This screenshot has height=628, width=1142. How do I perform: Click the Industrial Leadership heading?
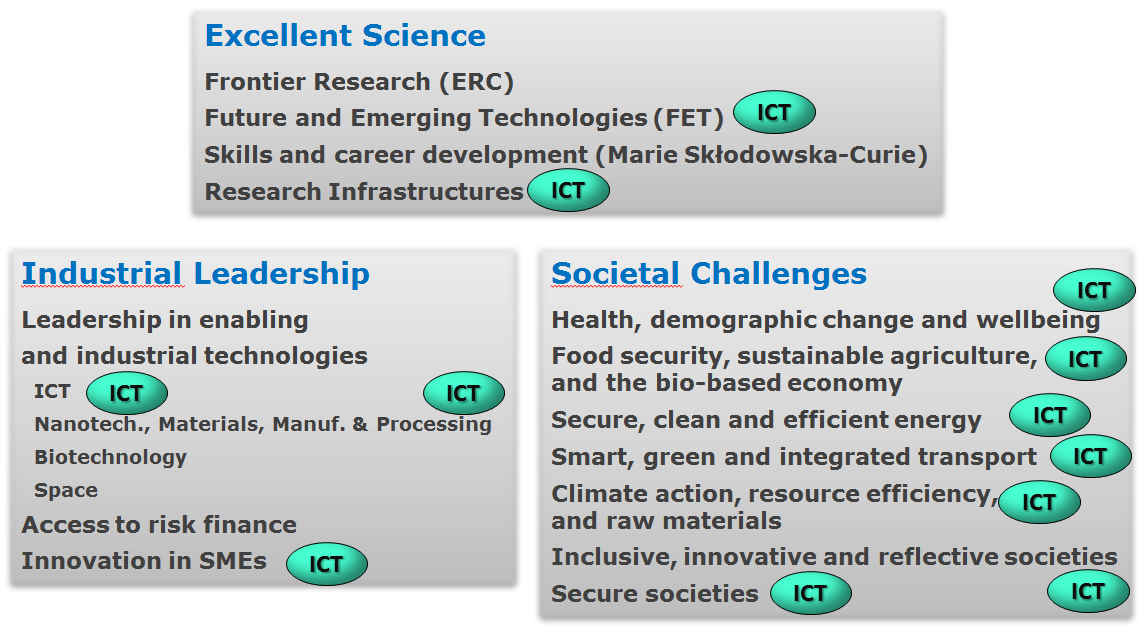[196, 274]
